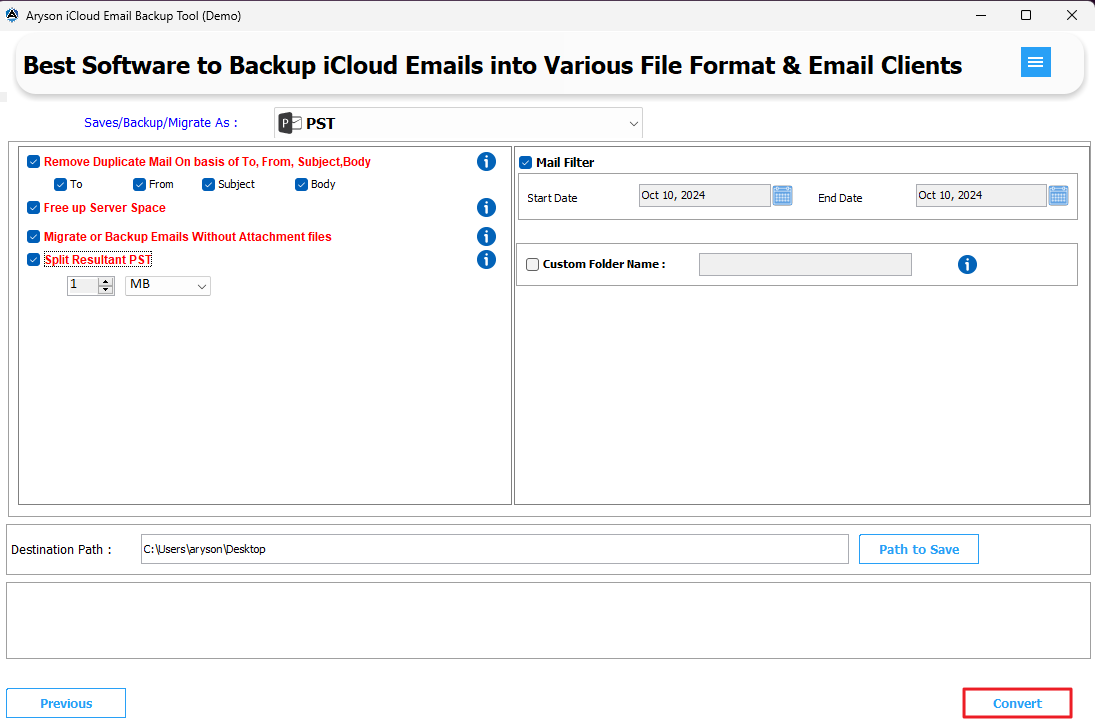The image size is (1095, 720).
Task: Open the Saves/Backup/Migrate As format dropdown
Action: pos(458,124)
